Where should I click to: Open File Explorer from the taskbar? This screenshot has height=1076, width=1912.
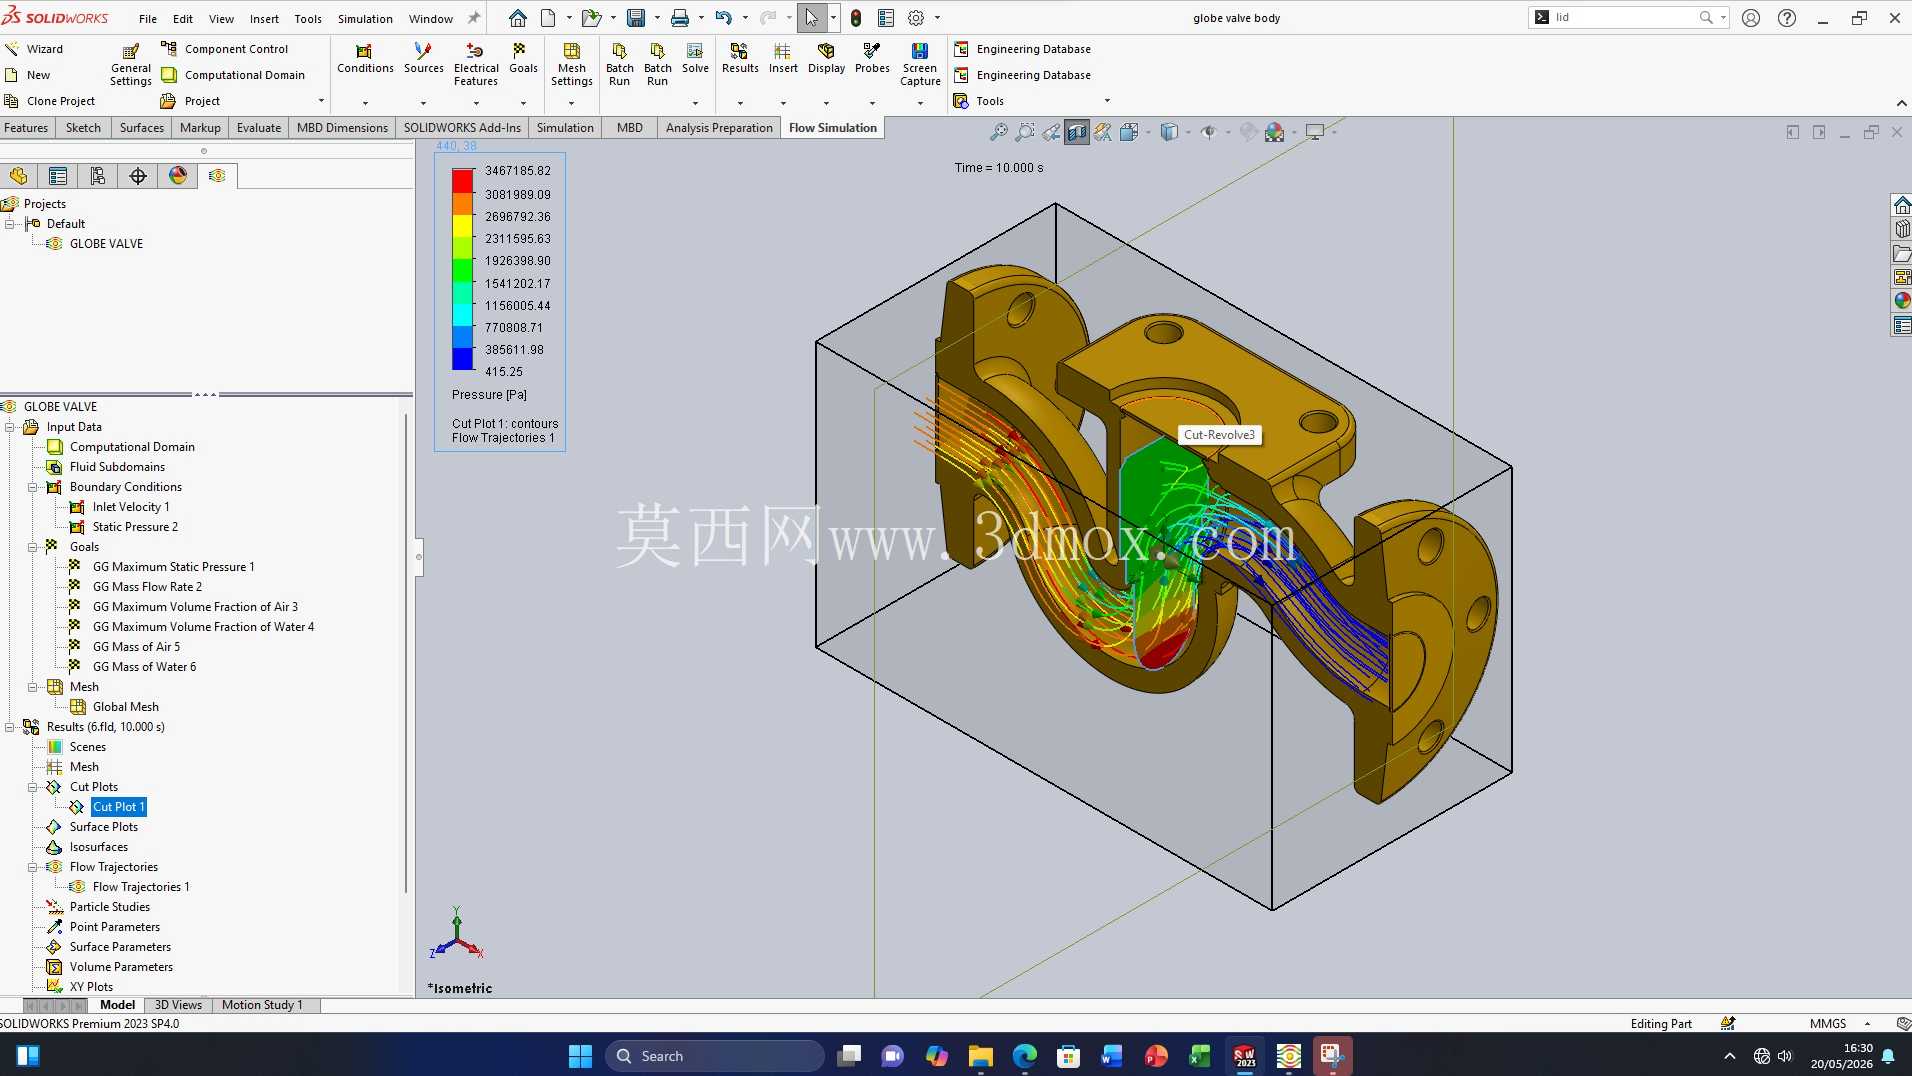tap(980, 1056)
